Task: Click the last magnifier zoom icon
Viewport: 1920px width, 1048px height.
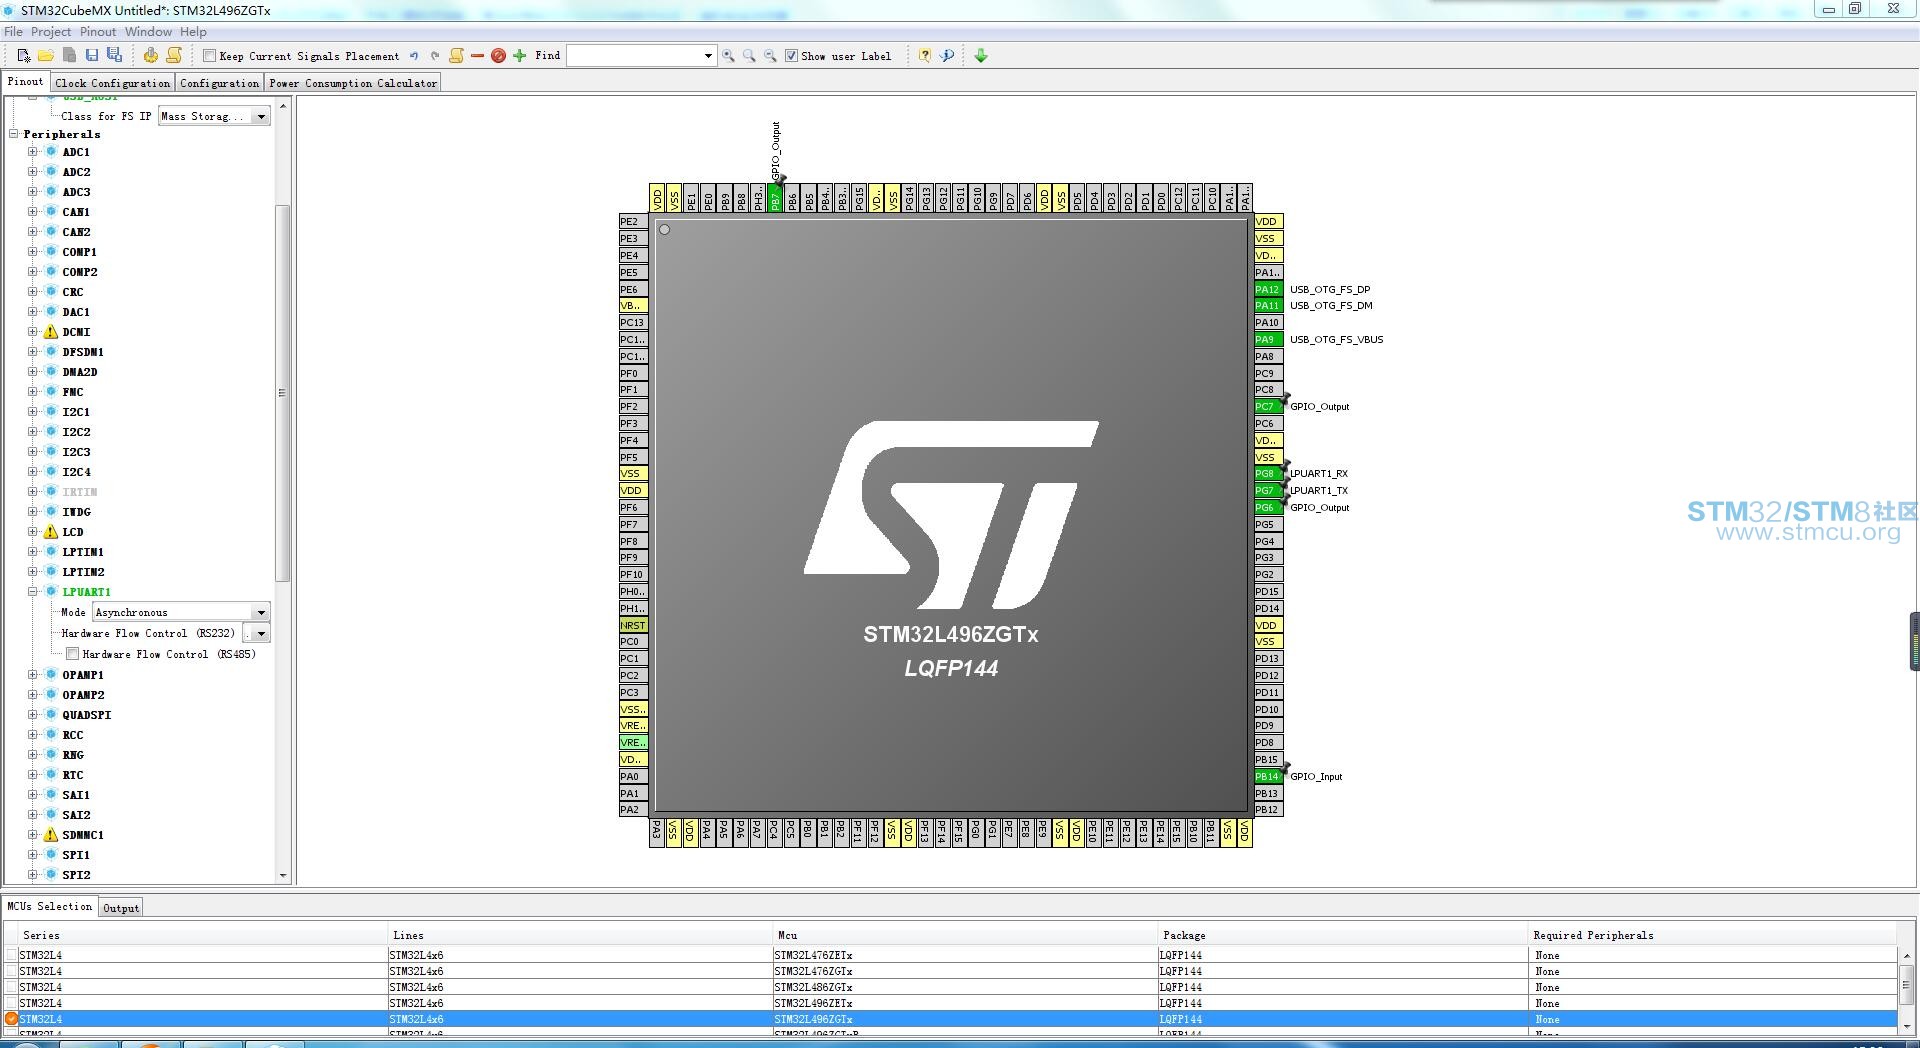Action: [x=770, y=56]
